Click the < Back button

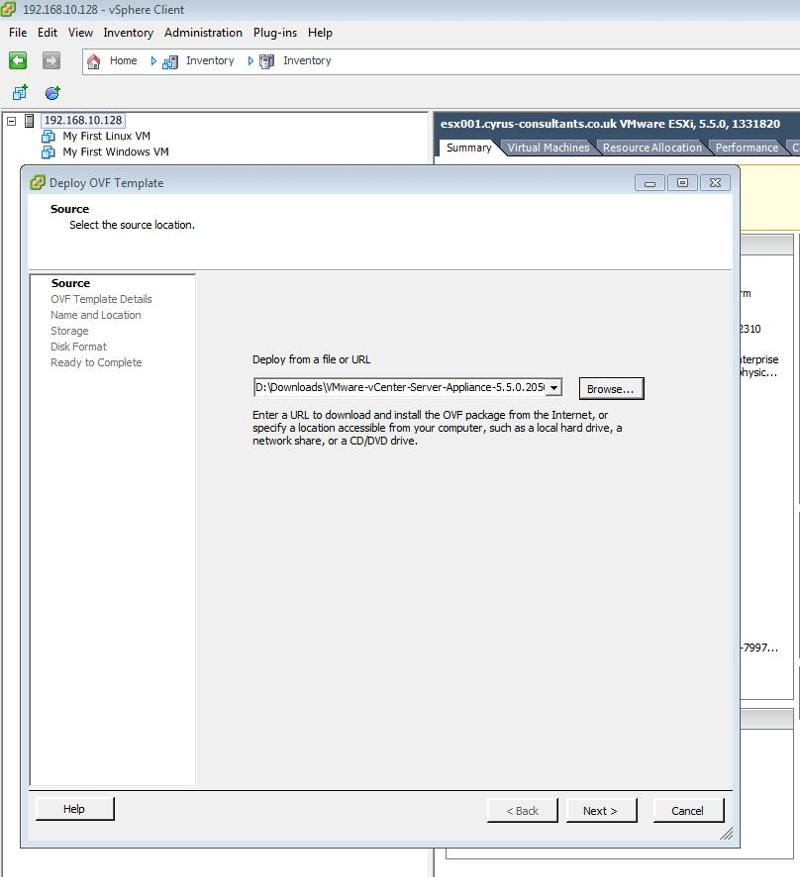(523, 810)
